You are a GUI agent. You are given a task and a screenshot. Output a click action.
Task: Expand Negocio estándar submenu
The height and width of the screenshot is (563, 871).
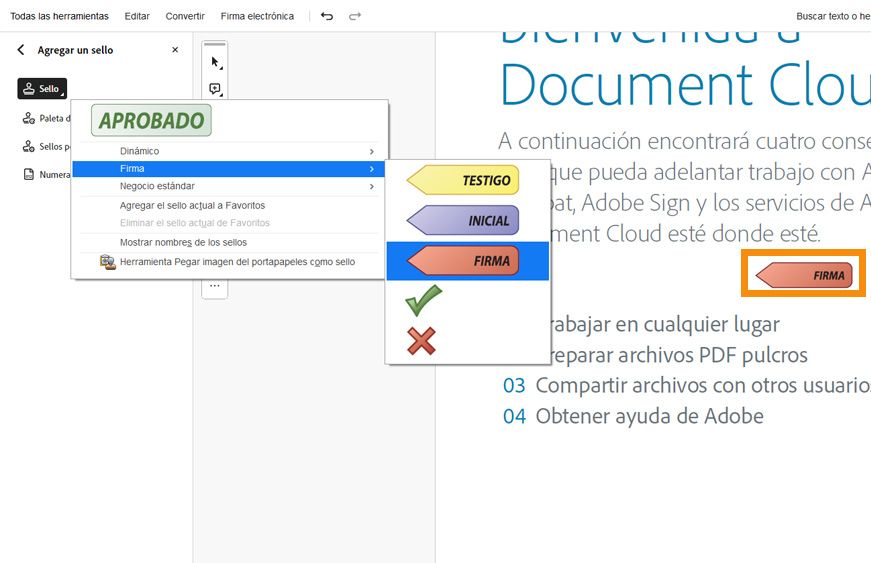(x=229, y=186)
